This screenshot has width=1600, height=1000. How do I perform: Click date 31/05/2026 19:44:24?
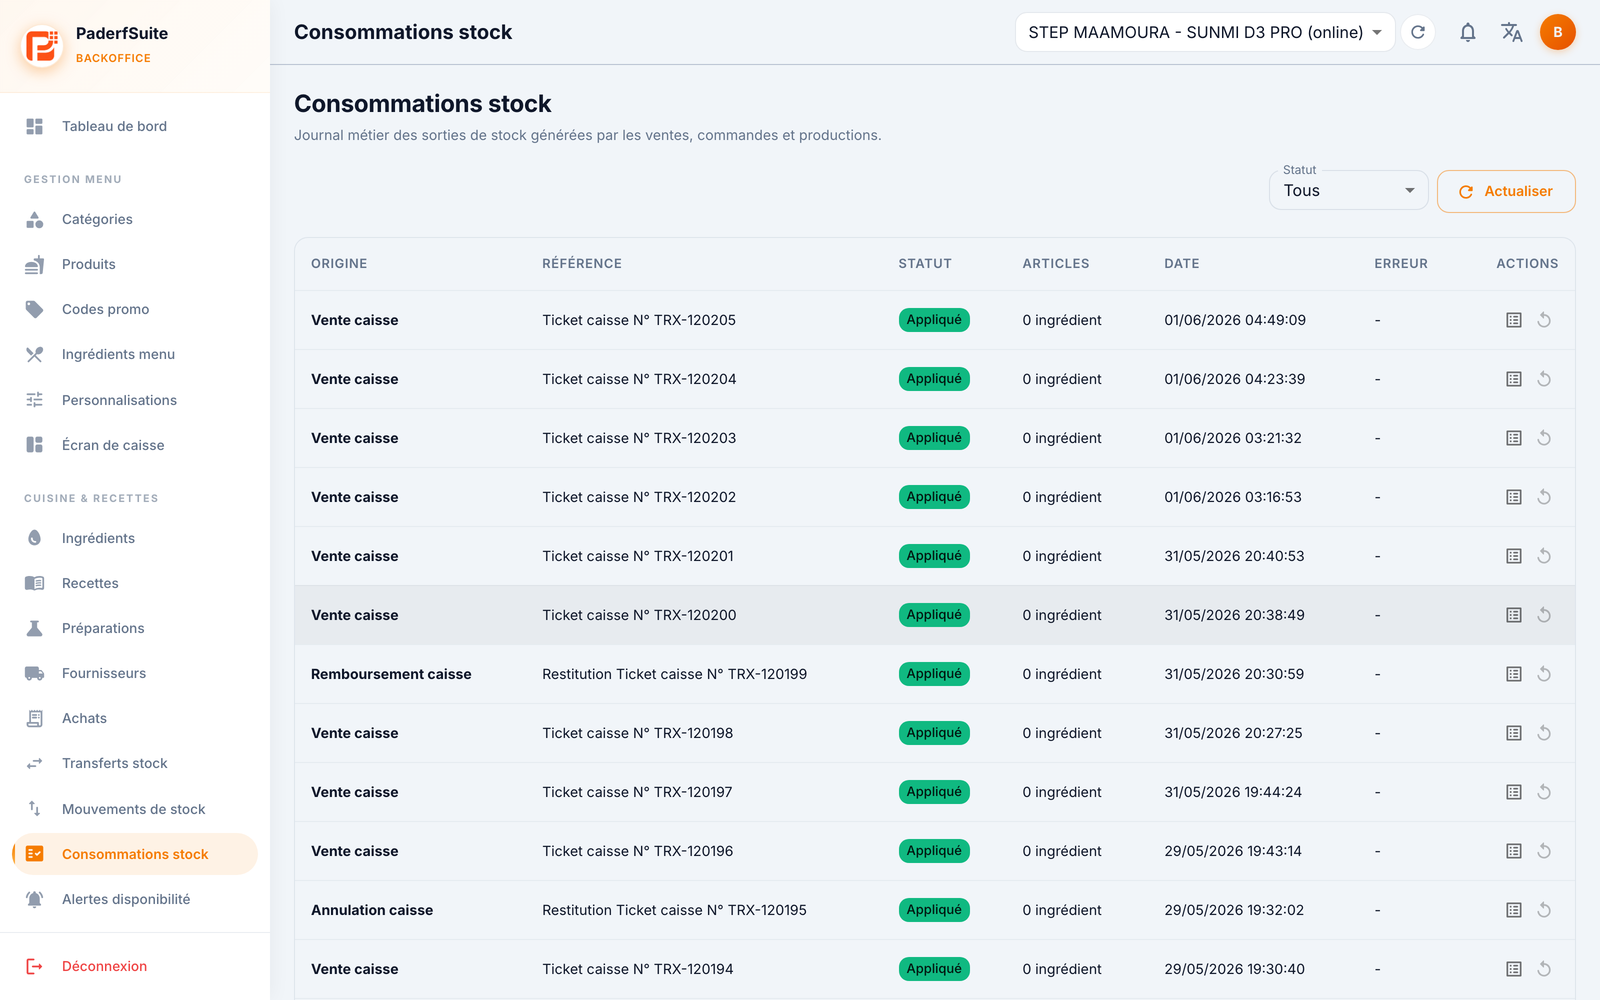click(1233, 792)
